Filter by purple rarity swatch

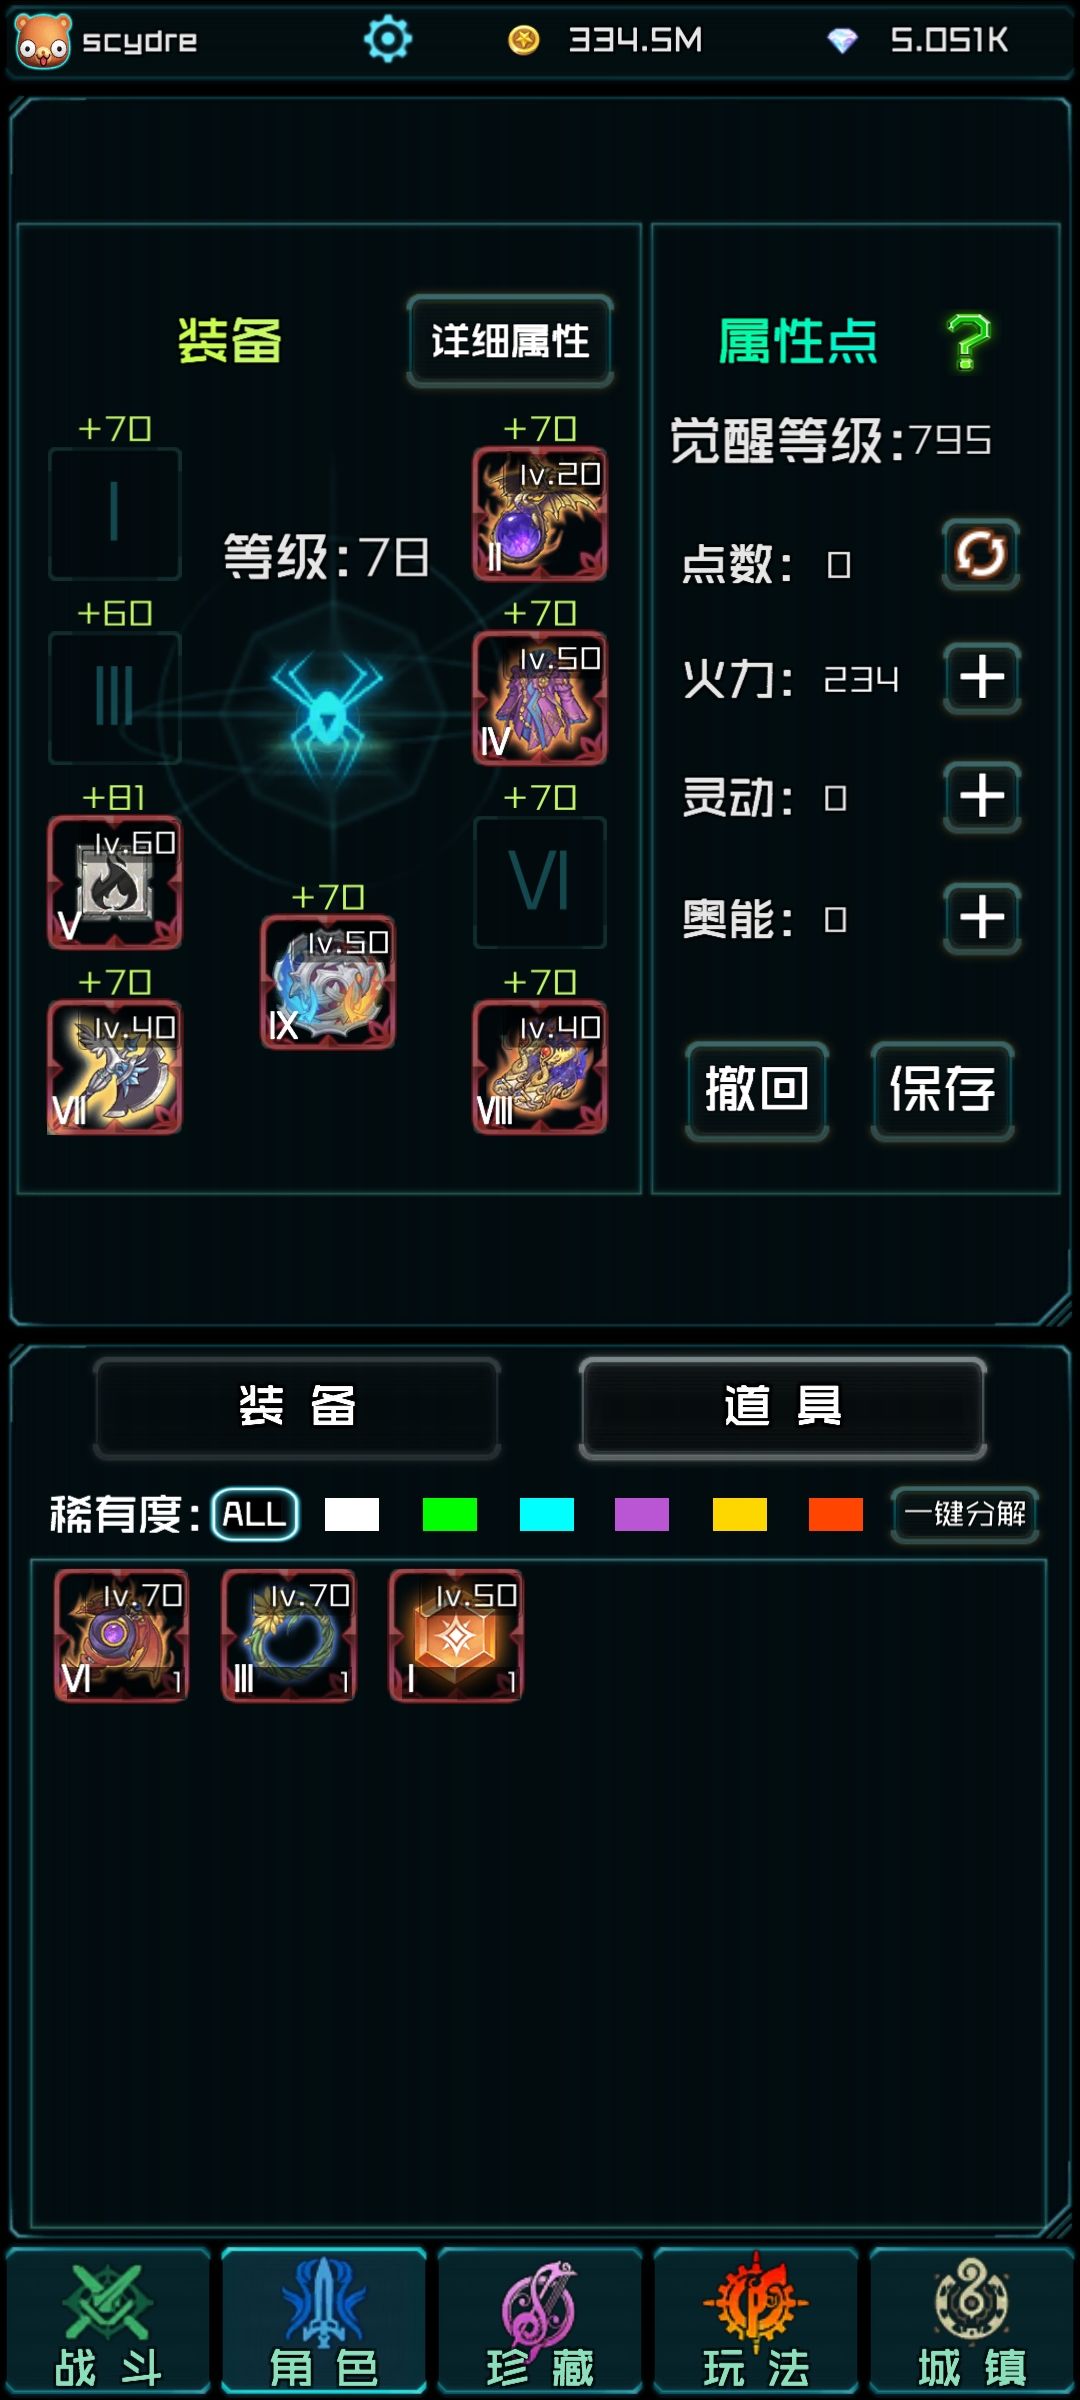tap(642, 1514)
